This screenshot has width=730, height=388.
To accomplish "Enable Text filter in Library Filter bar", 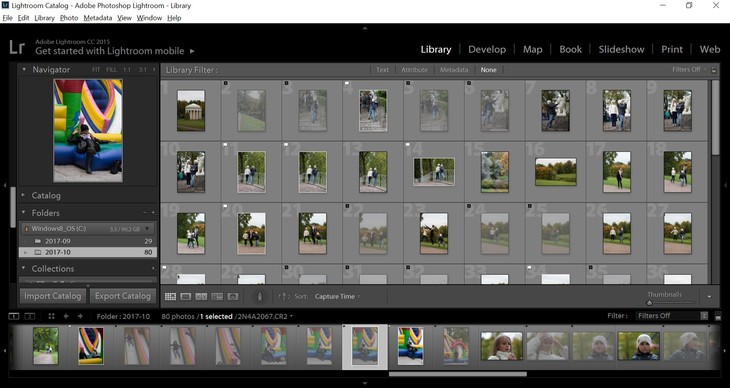I will [x=382, y=70].
